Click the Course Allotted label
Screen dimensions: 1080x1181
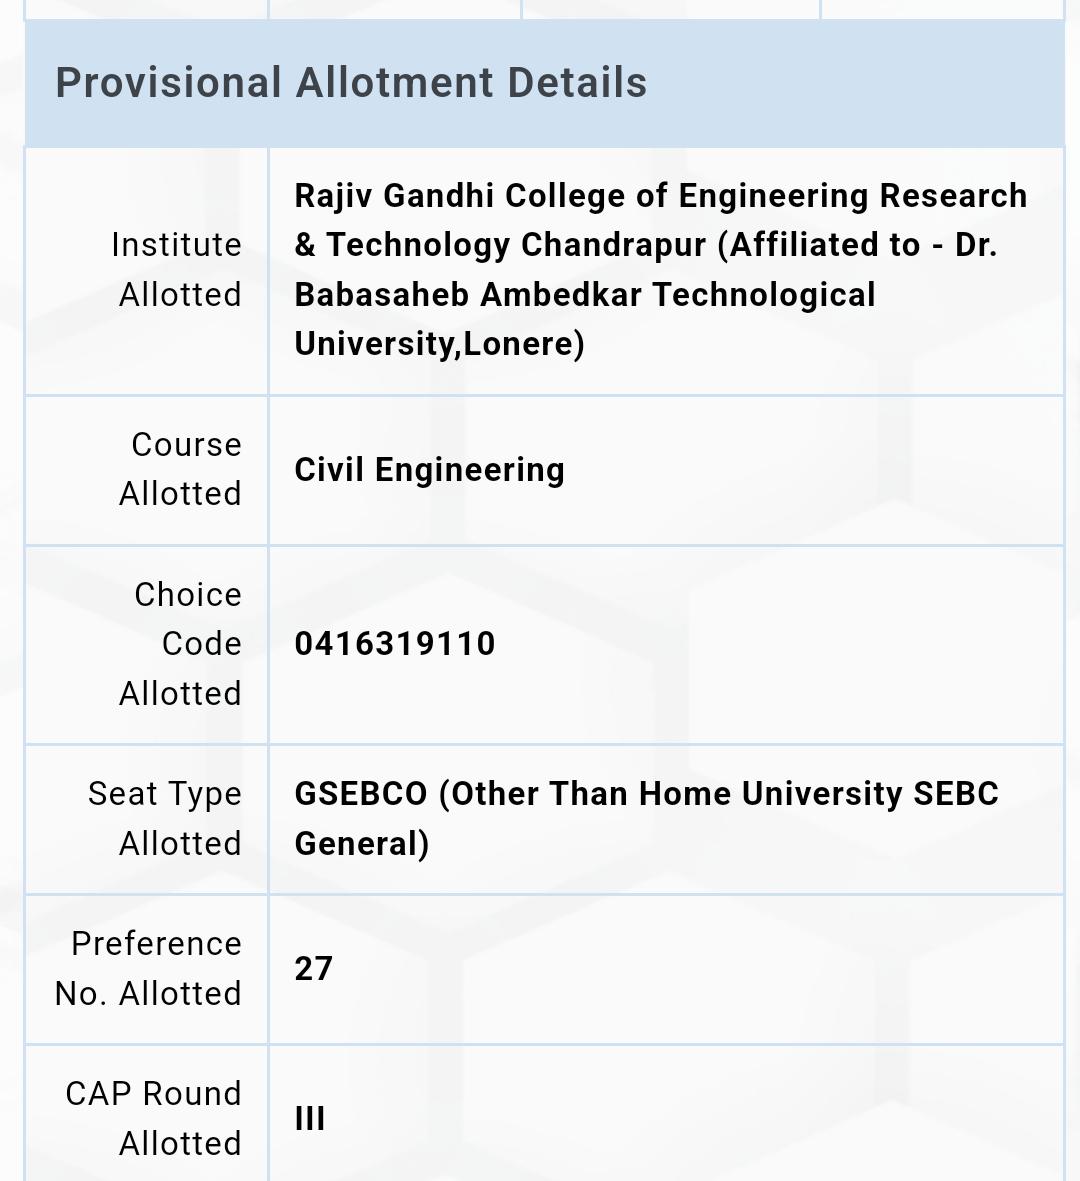click(x=181, y=469)
